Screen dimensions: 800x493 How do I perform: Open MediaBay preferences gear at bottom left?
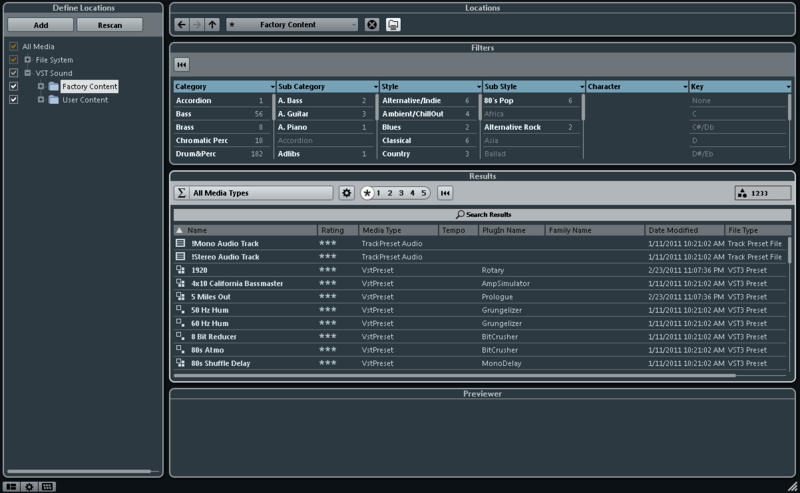(x=29, y=486)
